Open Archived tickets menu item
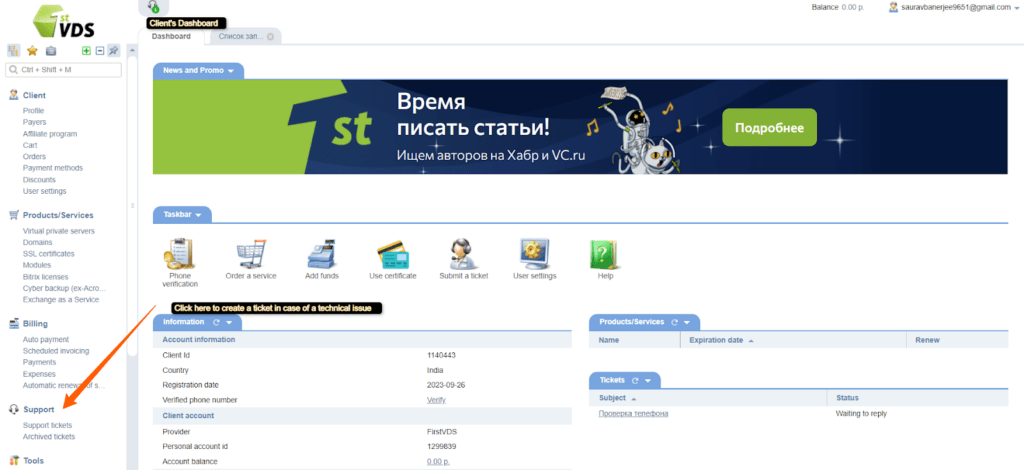 point(49,437)
